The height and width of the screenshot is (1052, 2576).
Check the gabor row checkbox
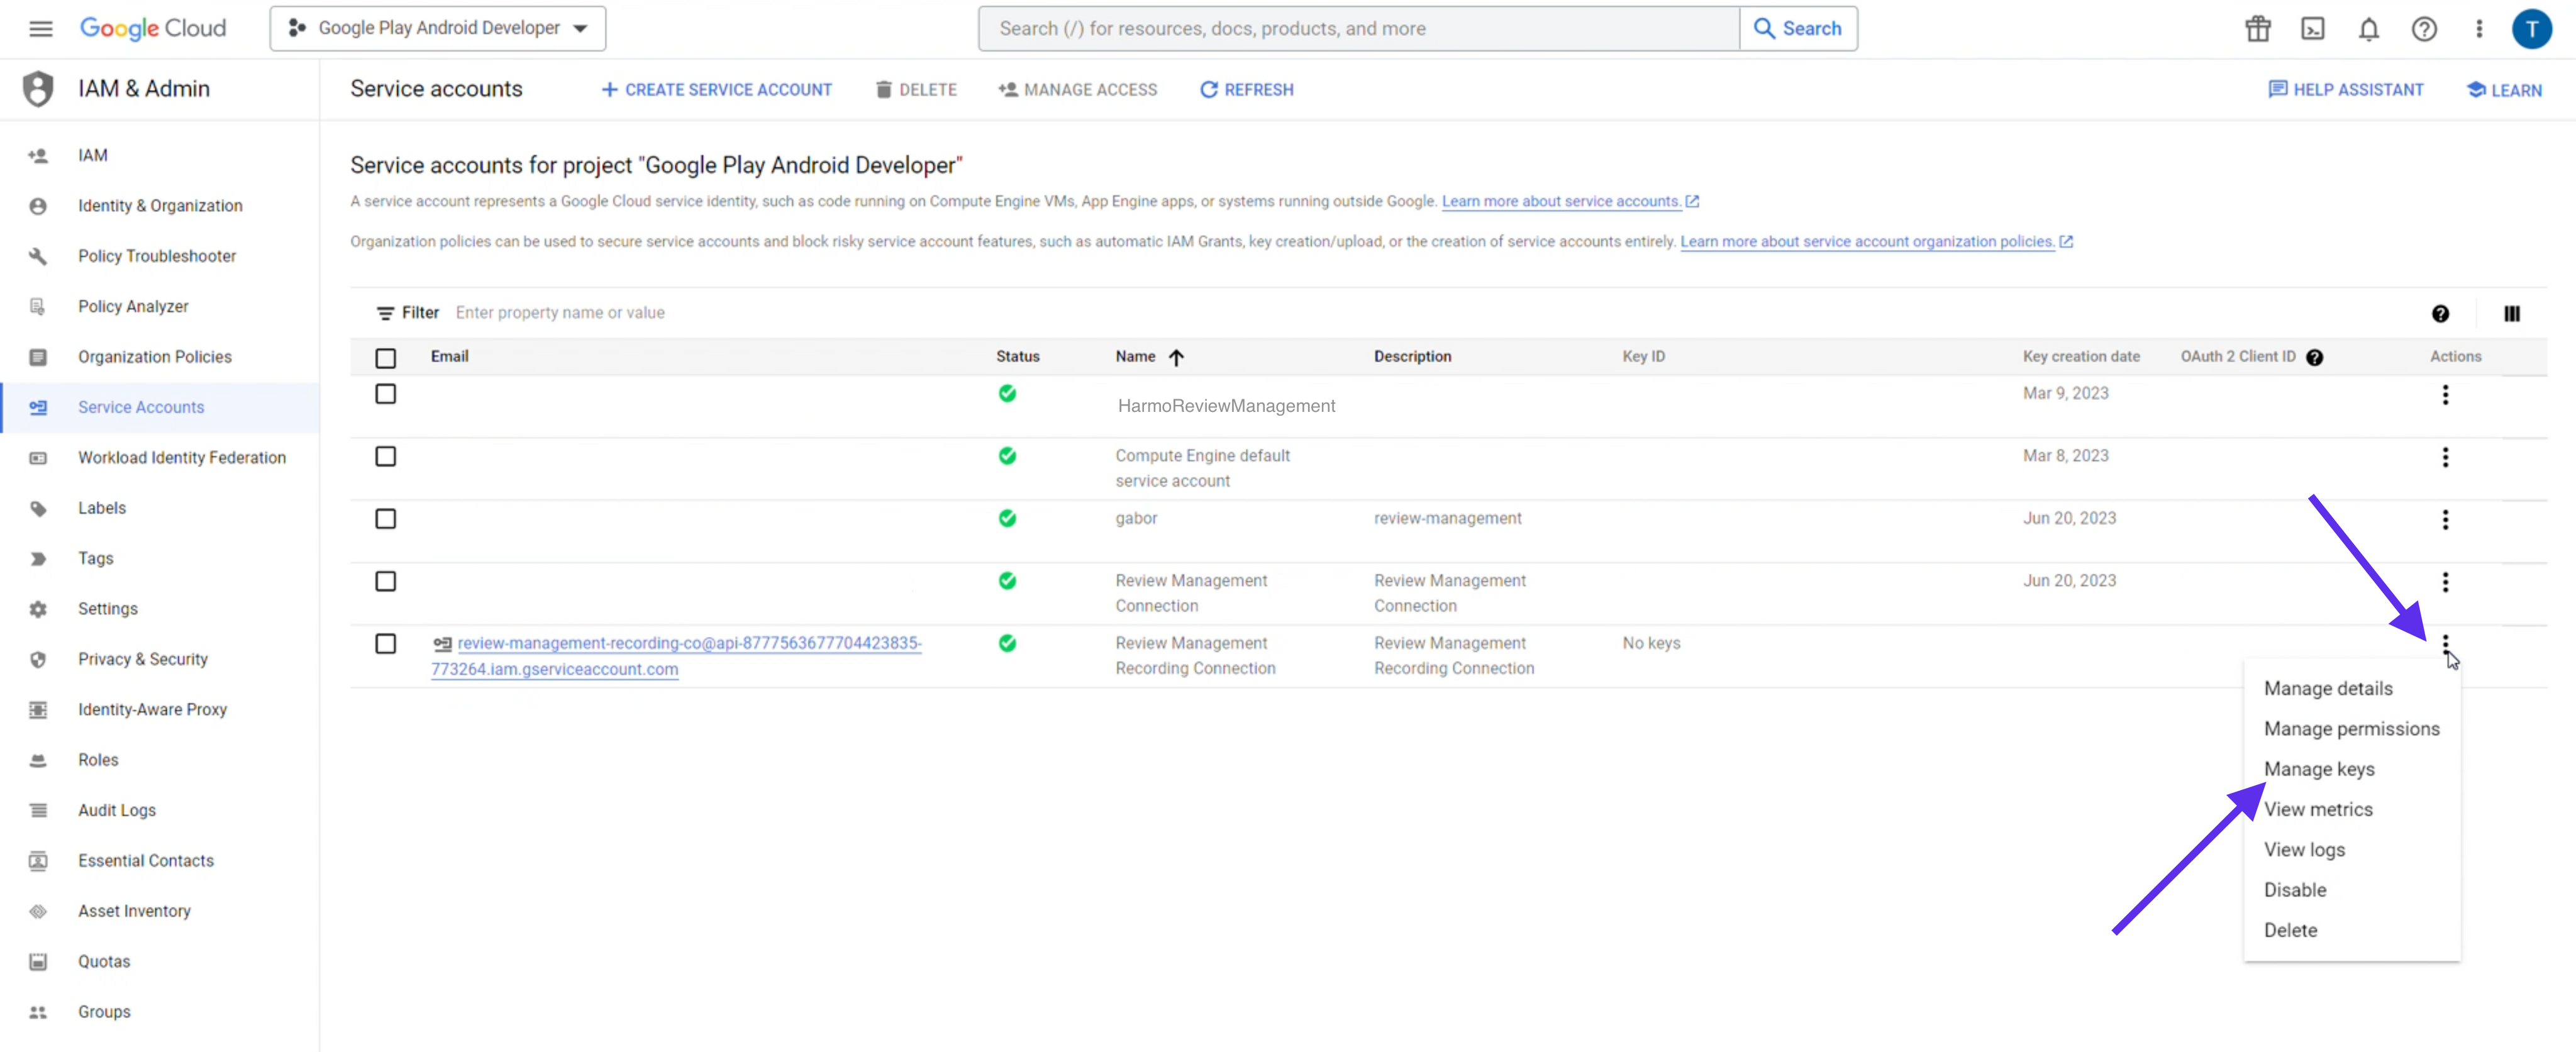[385, 519]
